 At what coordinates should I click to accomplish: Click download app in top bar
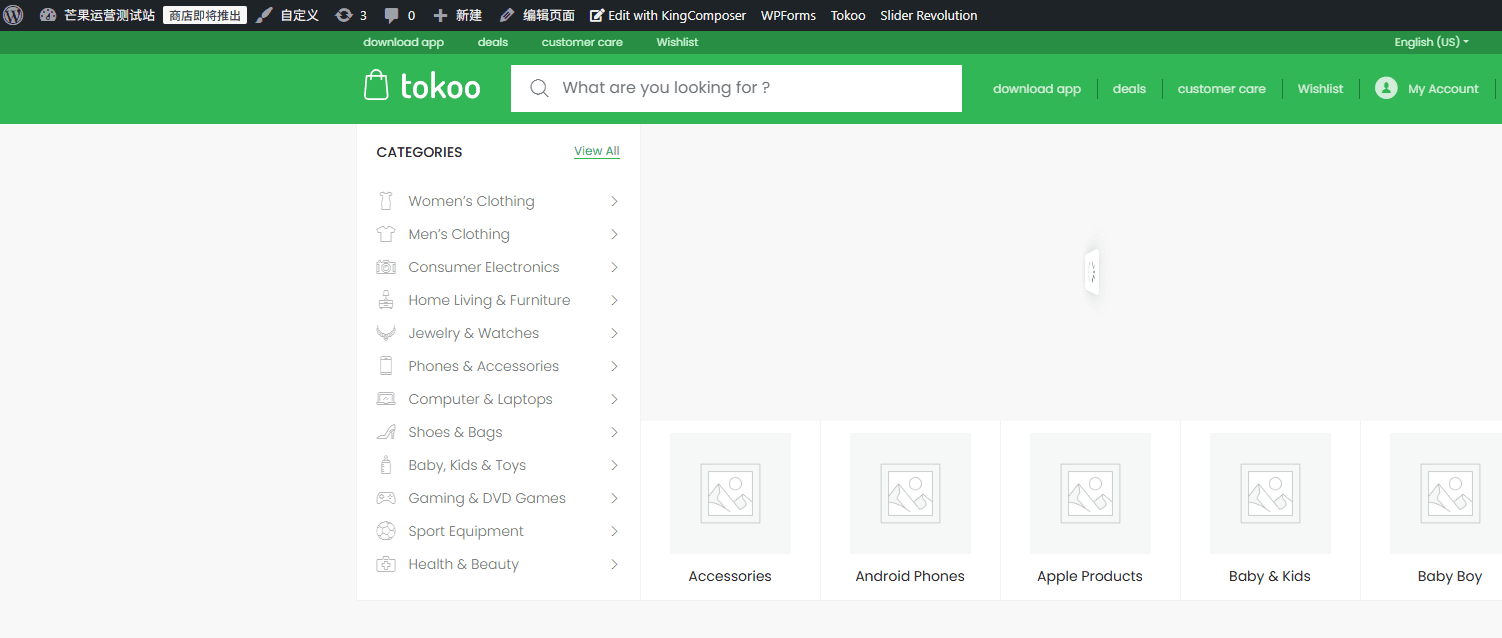[403, 42]
